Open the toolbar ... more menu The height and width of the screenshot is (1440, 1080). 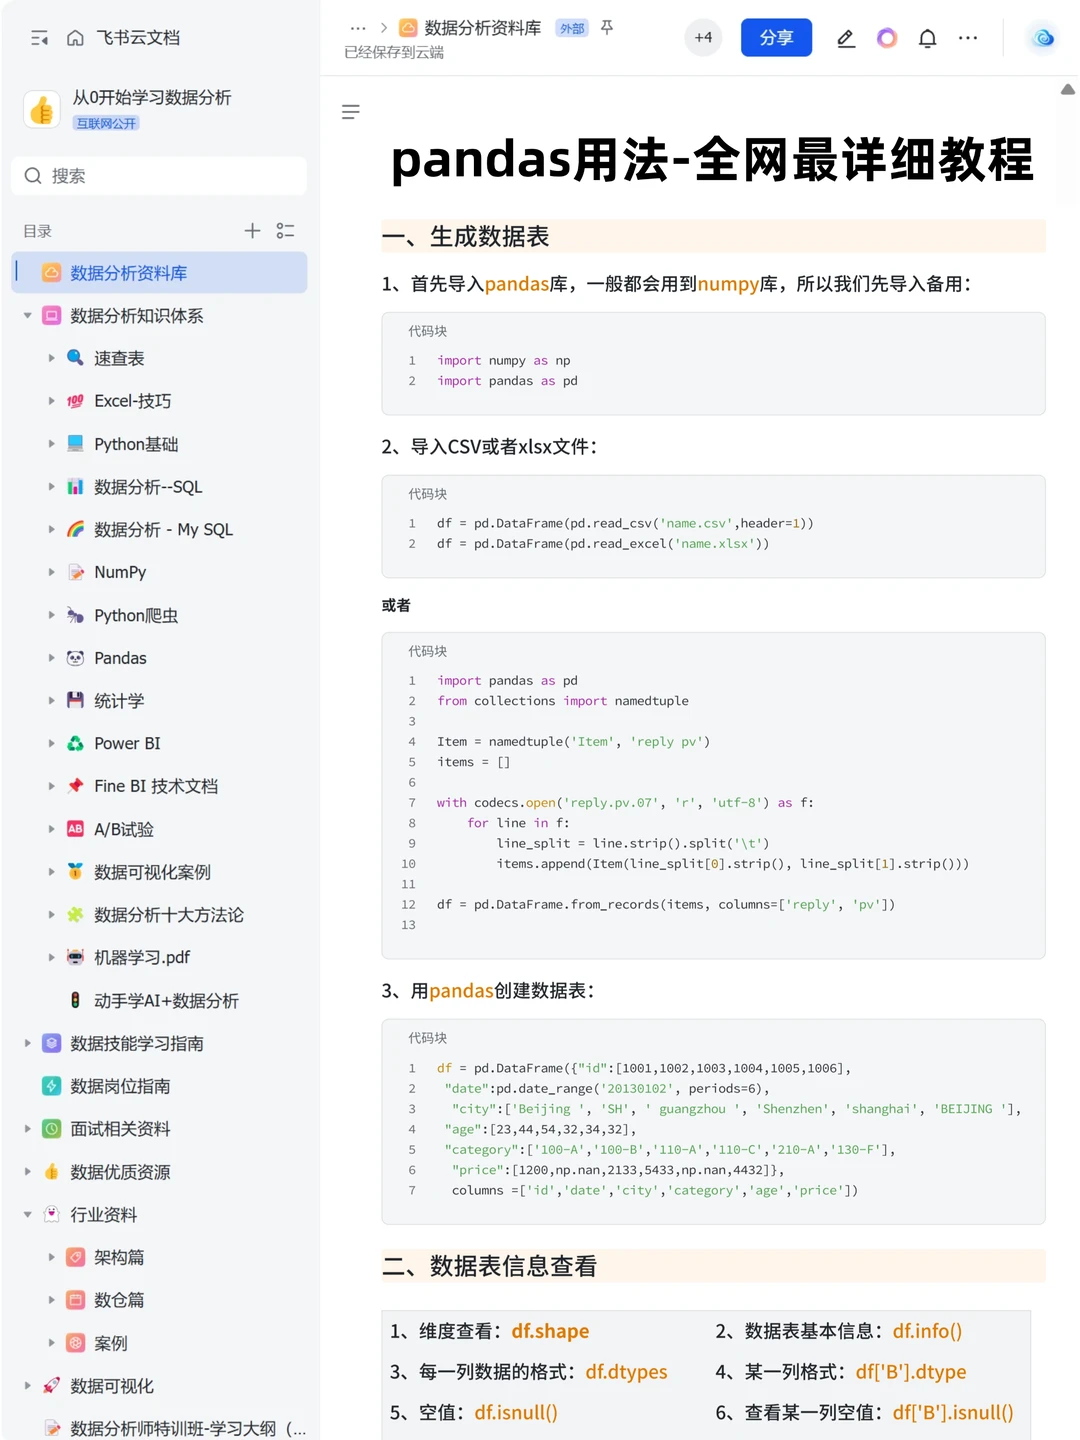click(967, 38)
